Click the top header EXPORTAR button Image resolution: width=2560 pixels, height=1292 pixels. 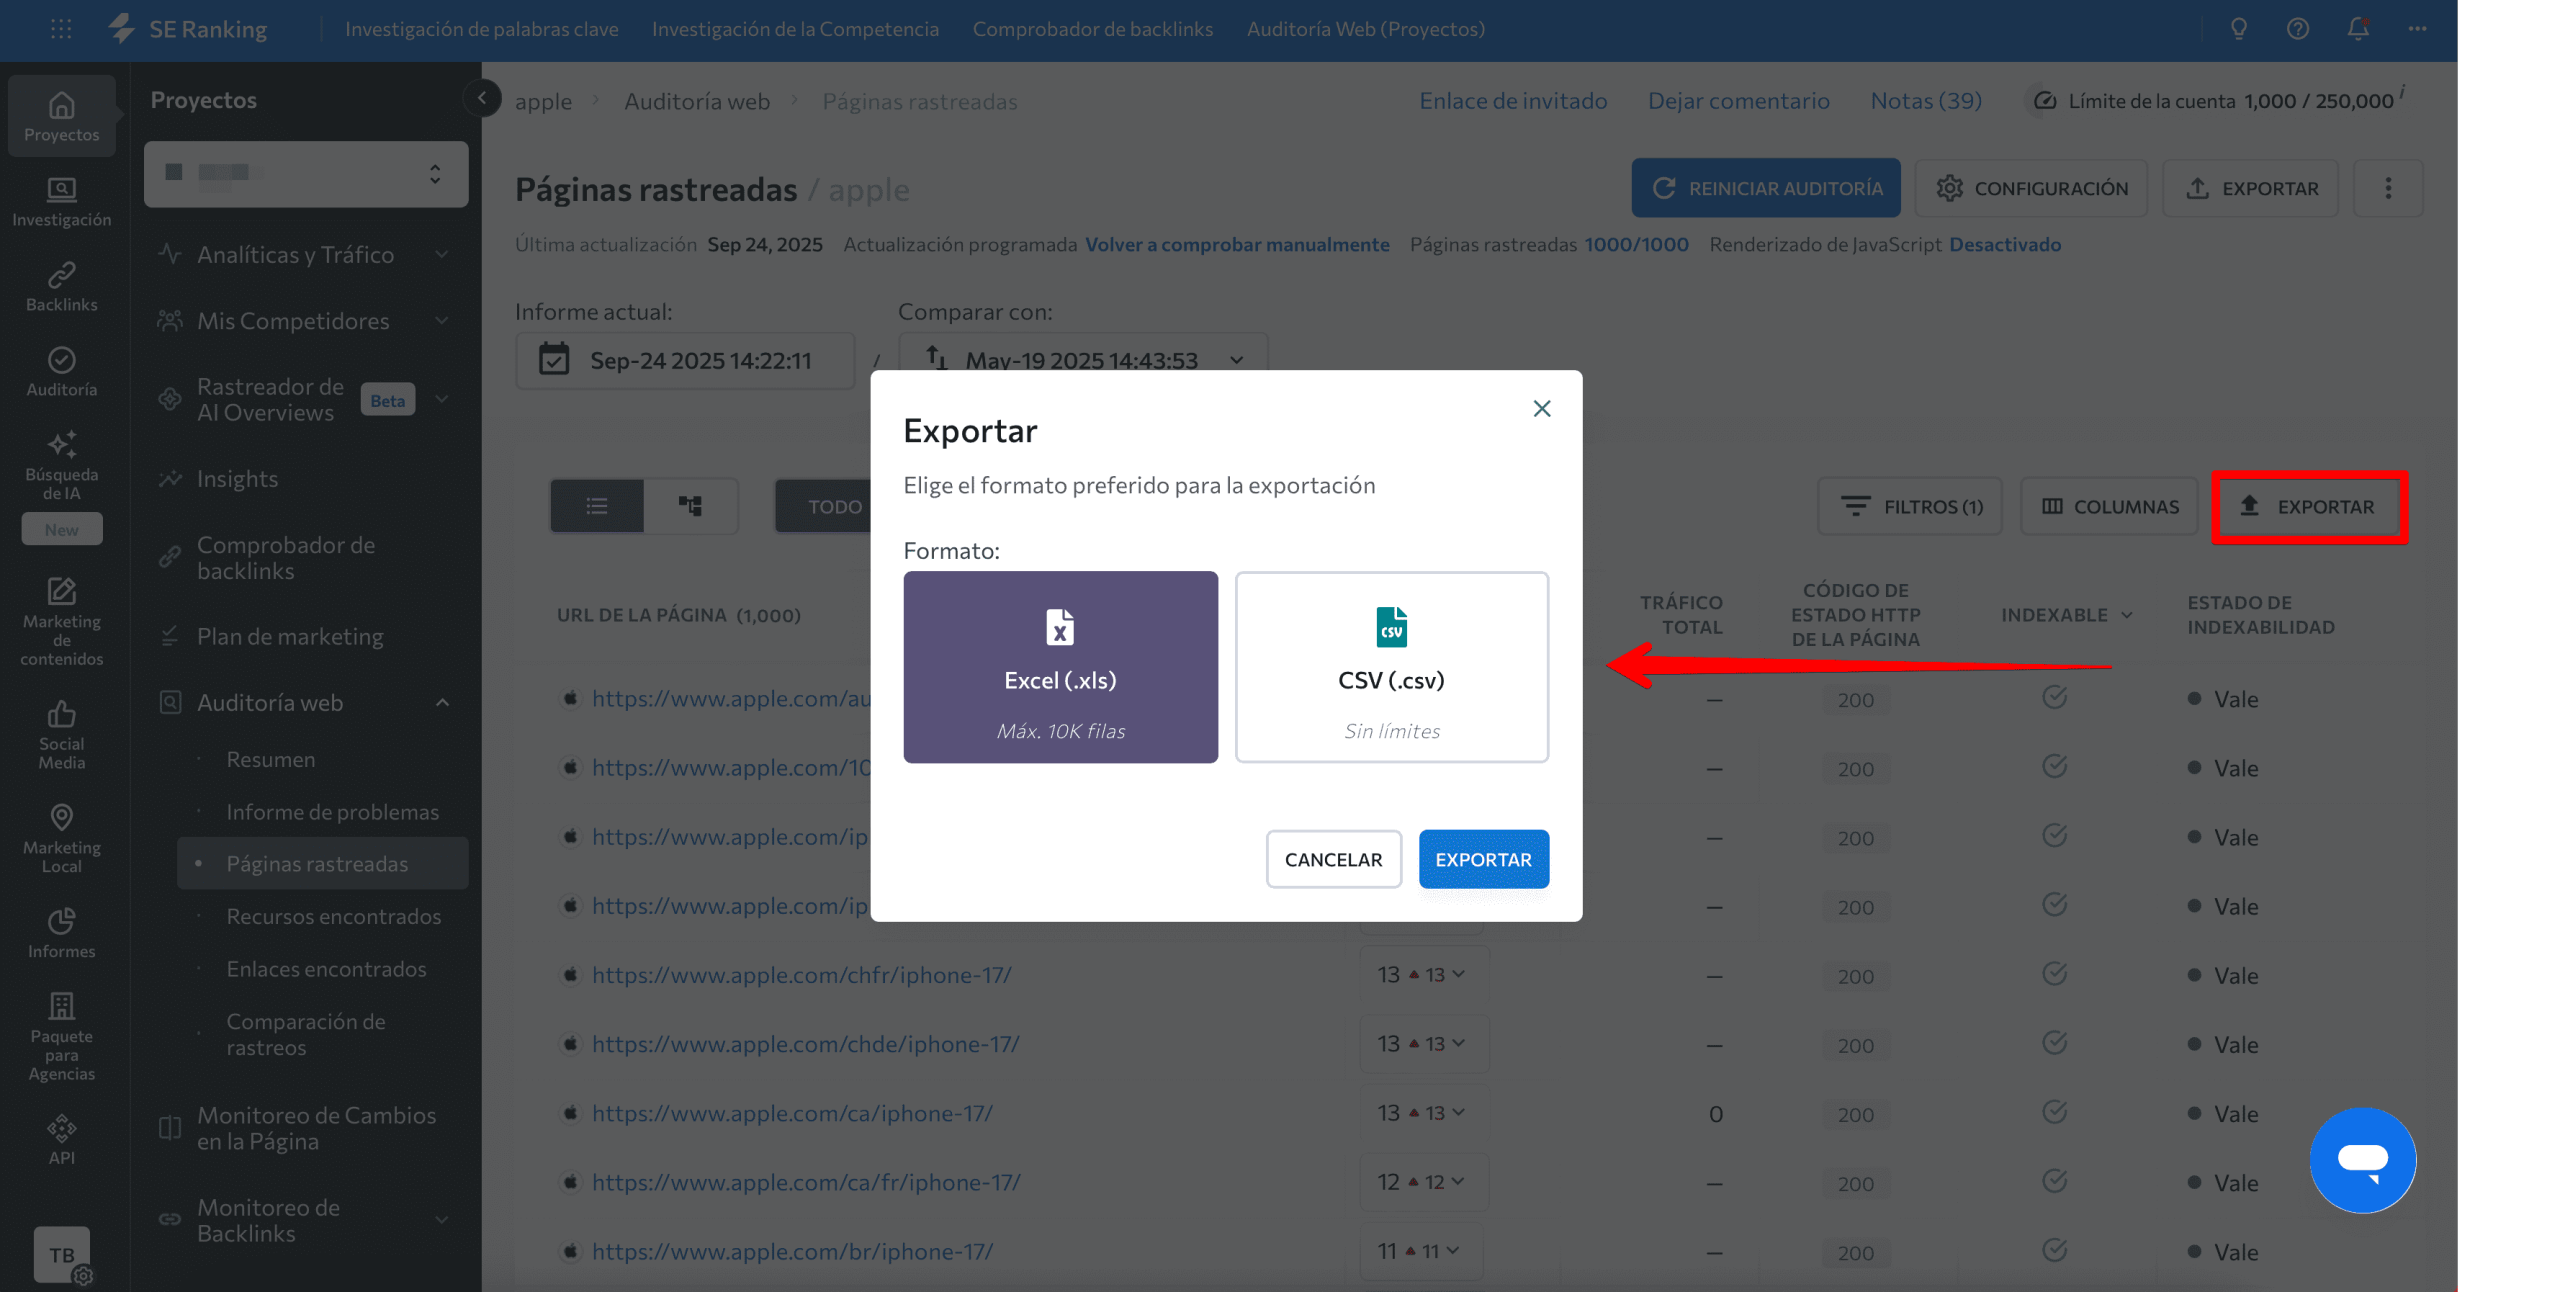2250,188
